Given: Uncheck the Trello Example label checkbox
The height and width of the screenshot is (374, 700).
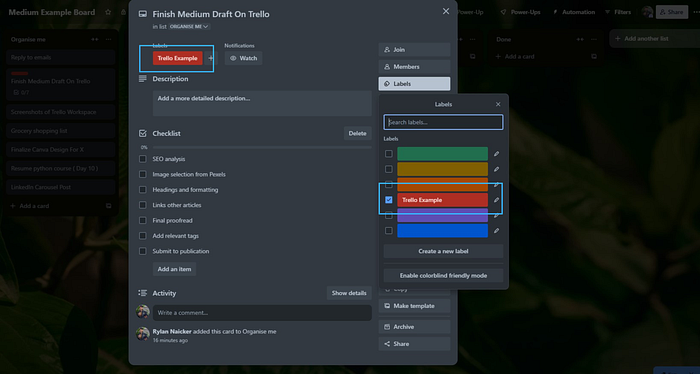Looking at the screenshot, I should coord(389,200).
